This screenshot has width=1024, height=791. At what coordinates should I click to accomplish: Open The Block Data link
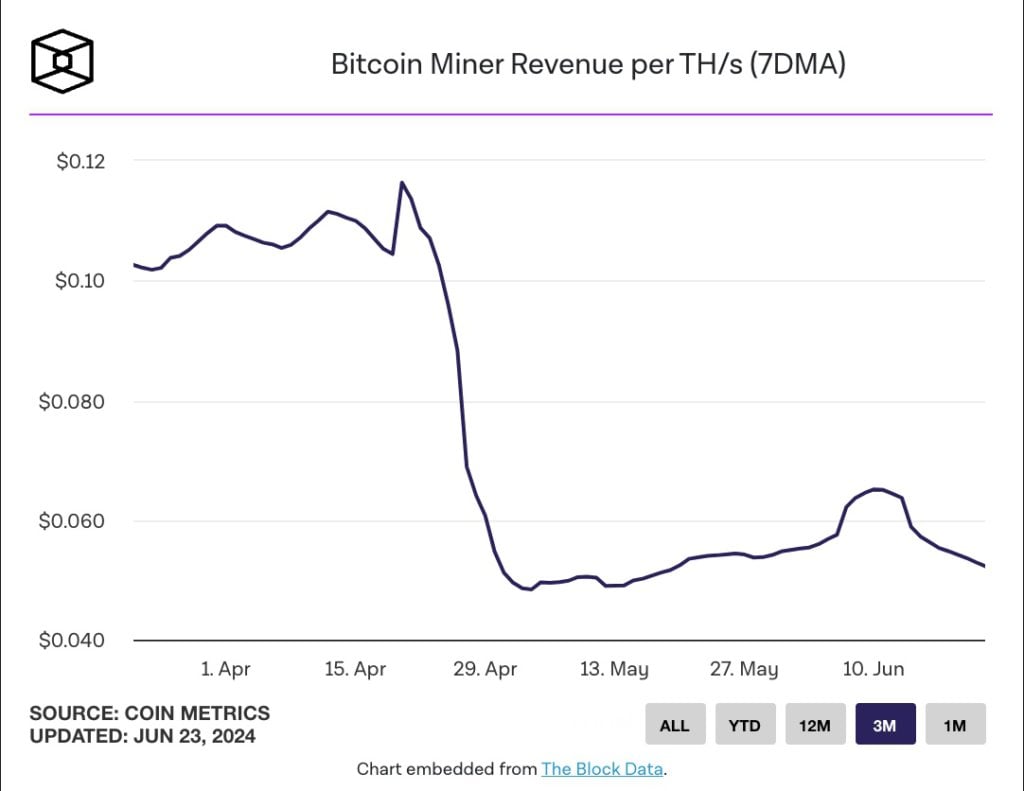[602, 769]
